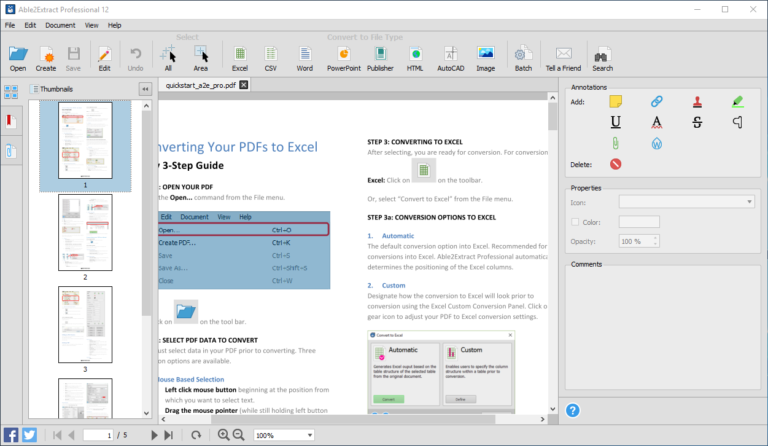Select page 3 thumbnail
The image size is (768, 446).
point(85,325)
